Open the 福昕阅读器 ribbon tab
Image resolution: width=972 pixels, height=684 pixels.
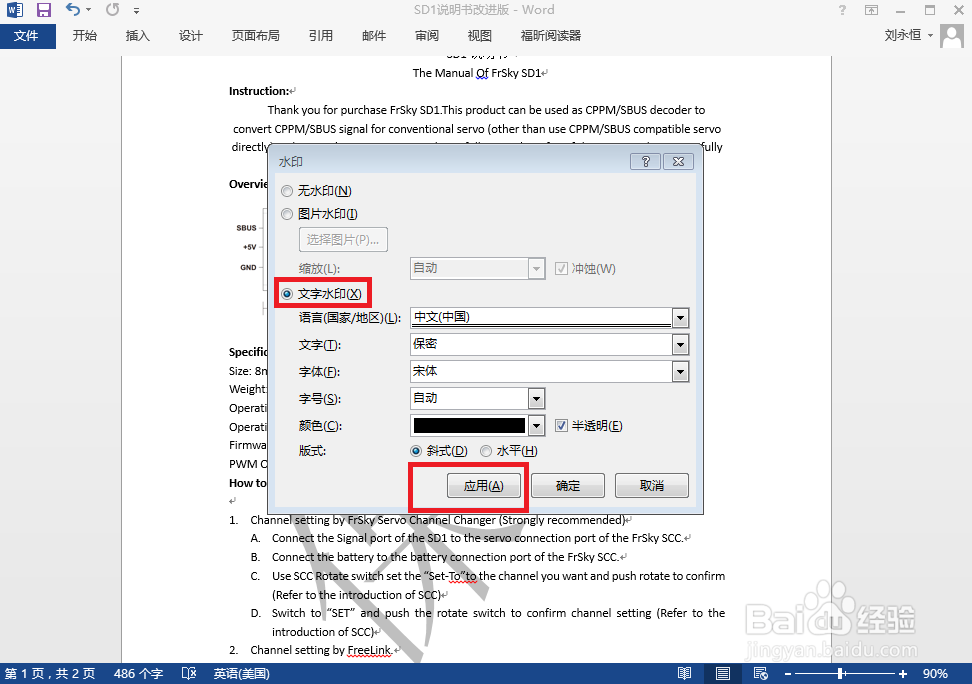click(550, 36)
